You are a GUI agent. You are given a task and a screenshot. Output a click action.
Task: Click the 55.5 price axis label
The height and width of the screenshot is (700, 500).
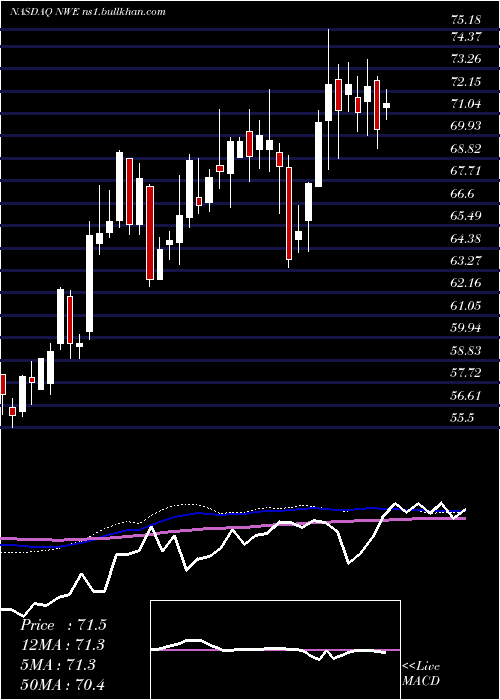click(x=462, y=418)
